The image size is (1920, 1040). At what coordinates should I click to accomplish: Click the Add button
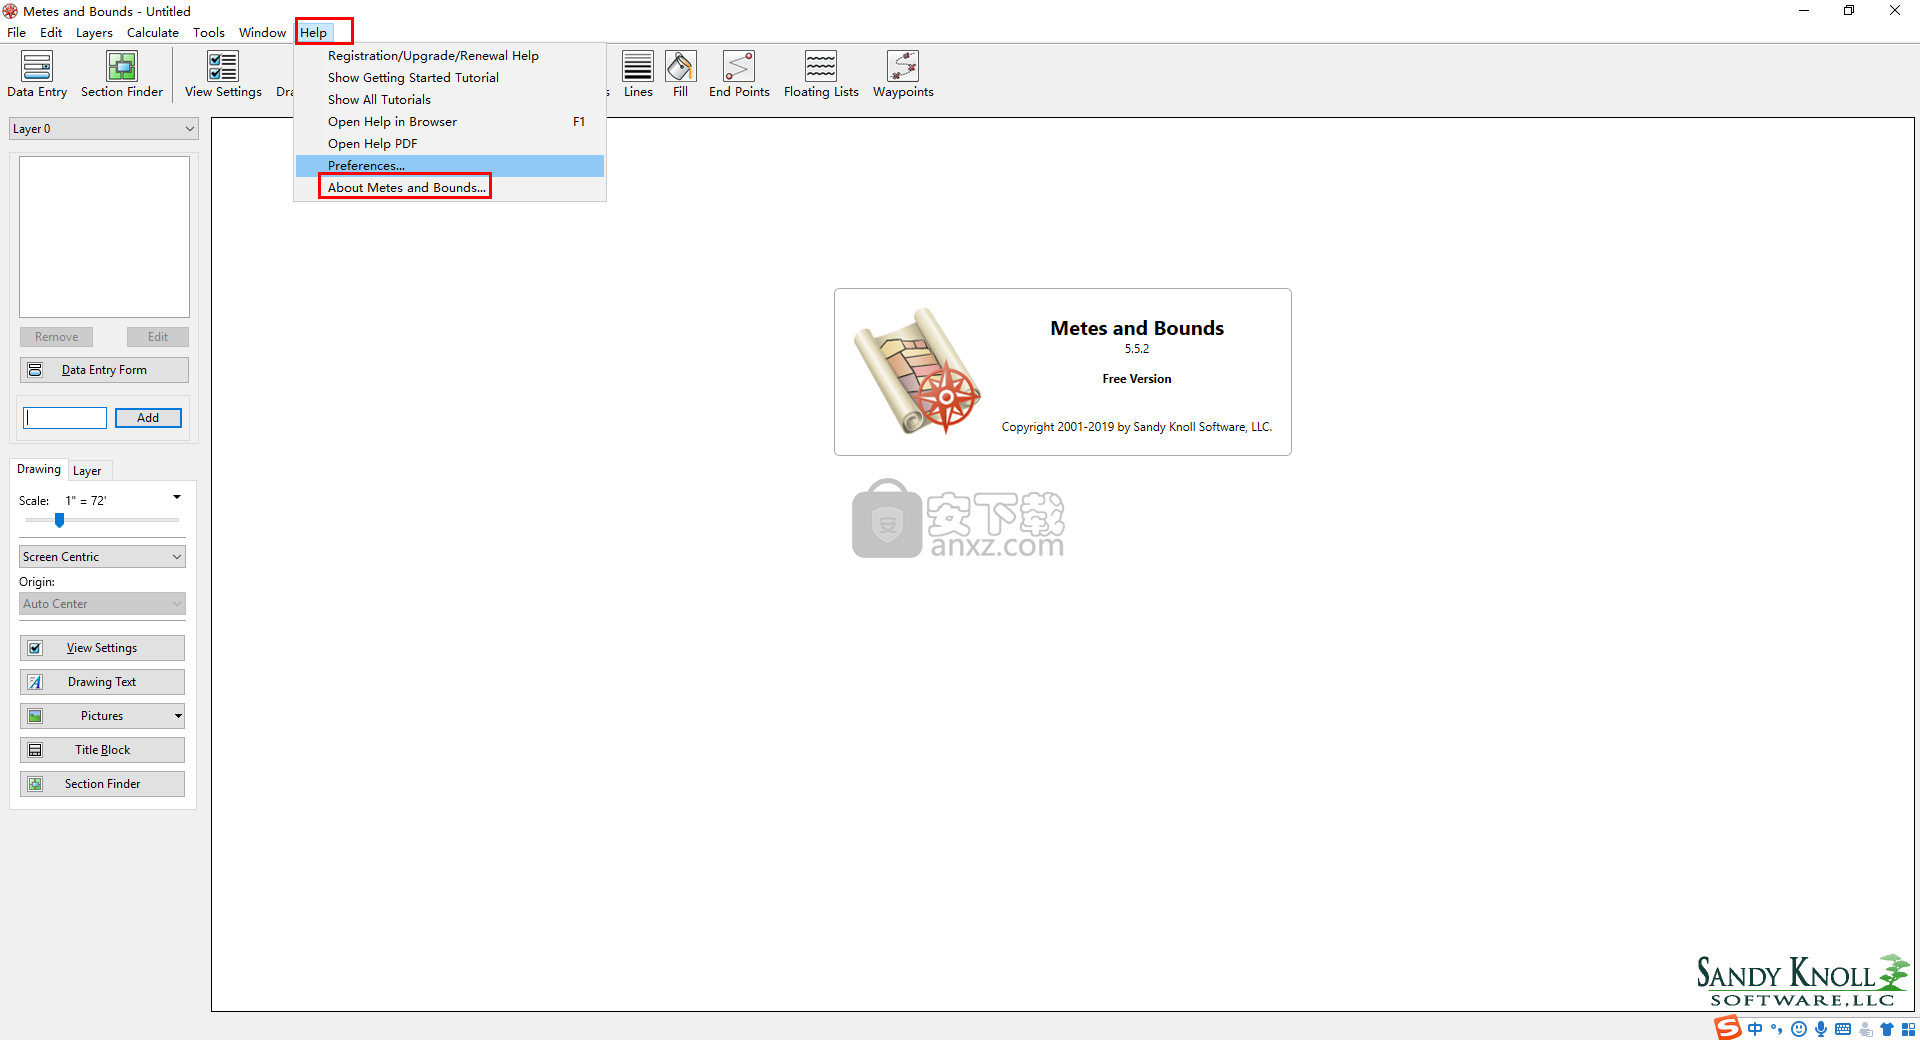coord(148,418)
